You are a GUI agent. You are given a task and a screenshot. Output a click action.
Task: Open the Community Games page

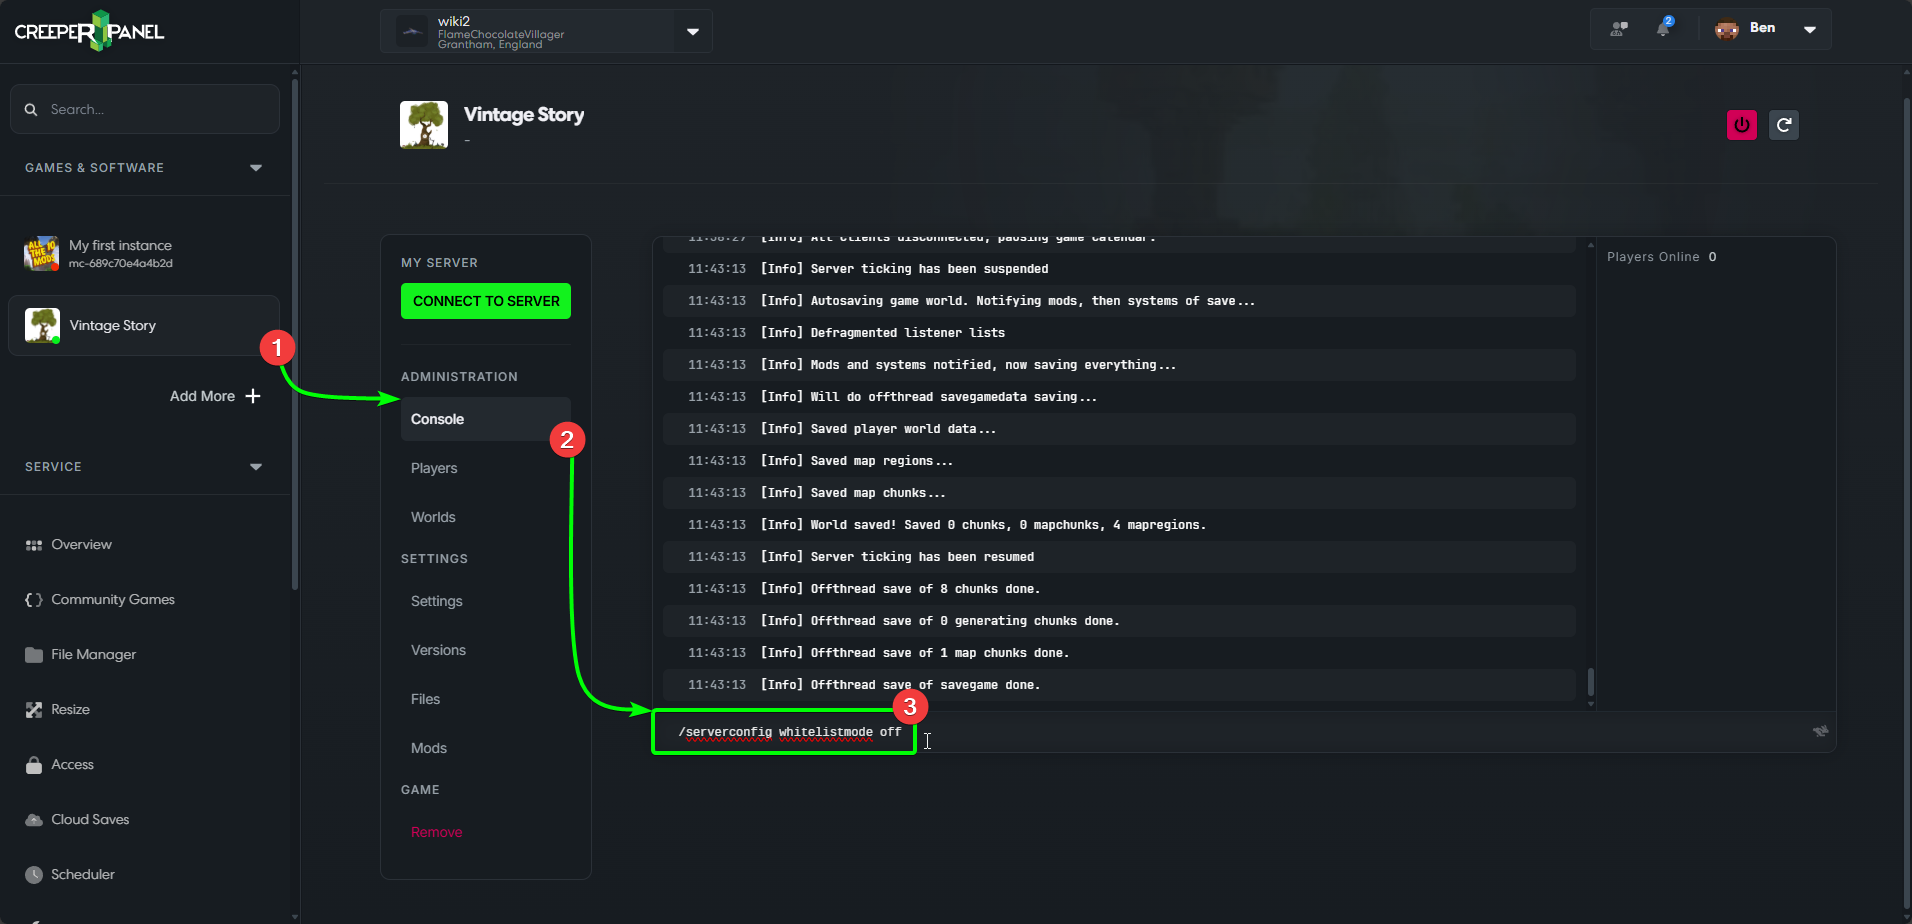pyautogui.click(x=113, y=600)
